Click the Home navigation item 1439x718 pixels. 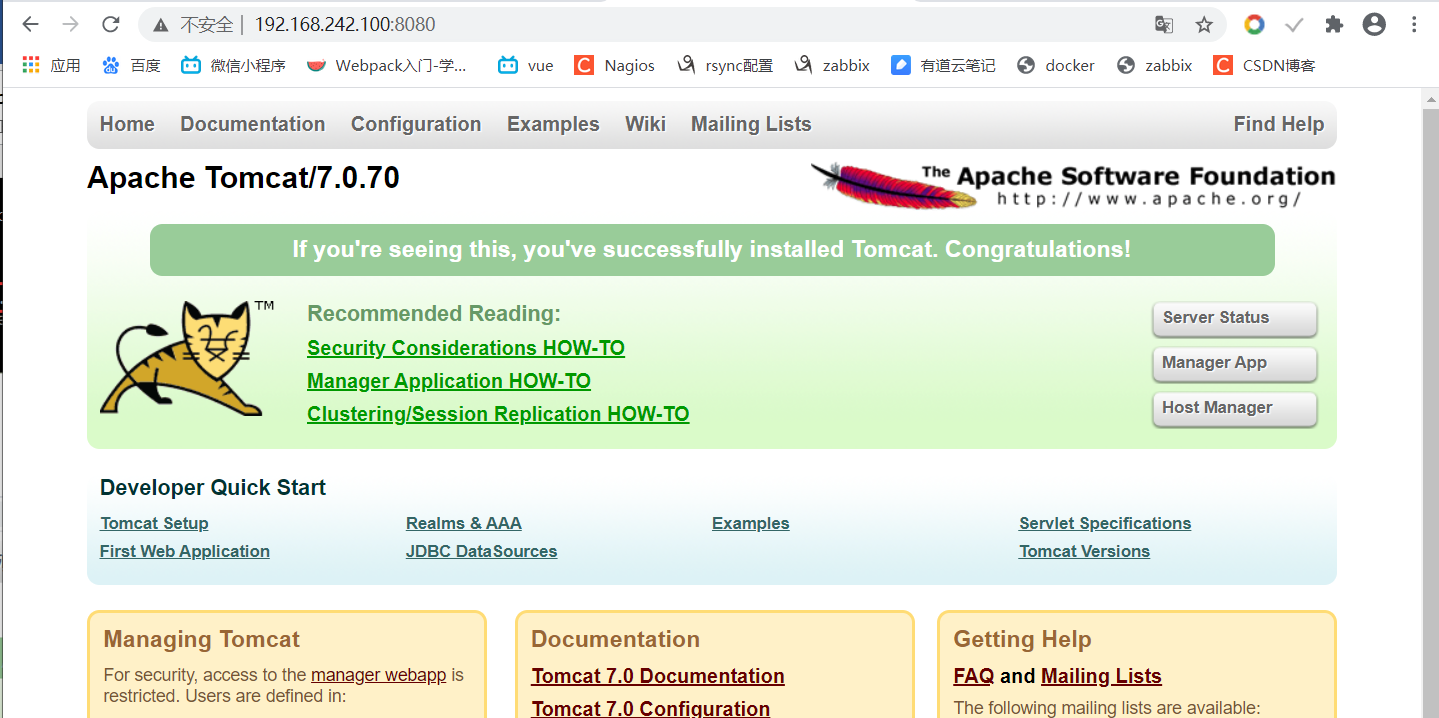click(x=127, y=124)
